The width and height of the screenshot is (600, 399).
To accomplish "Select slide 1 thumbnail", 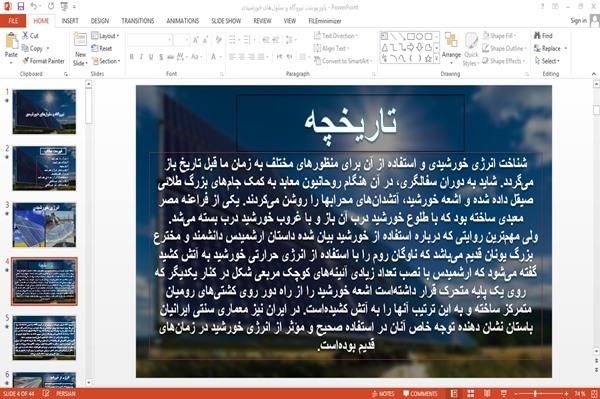I will click(44, 112).
